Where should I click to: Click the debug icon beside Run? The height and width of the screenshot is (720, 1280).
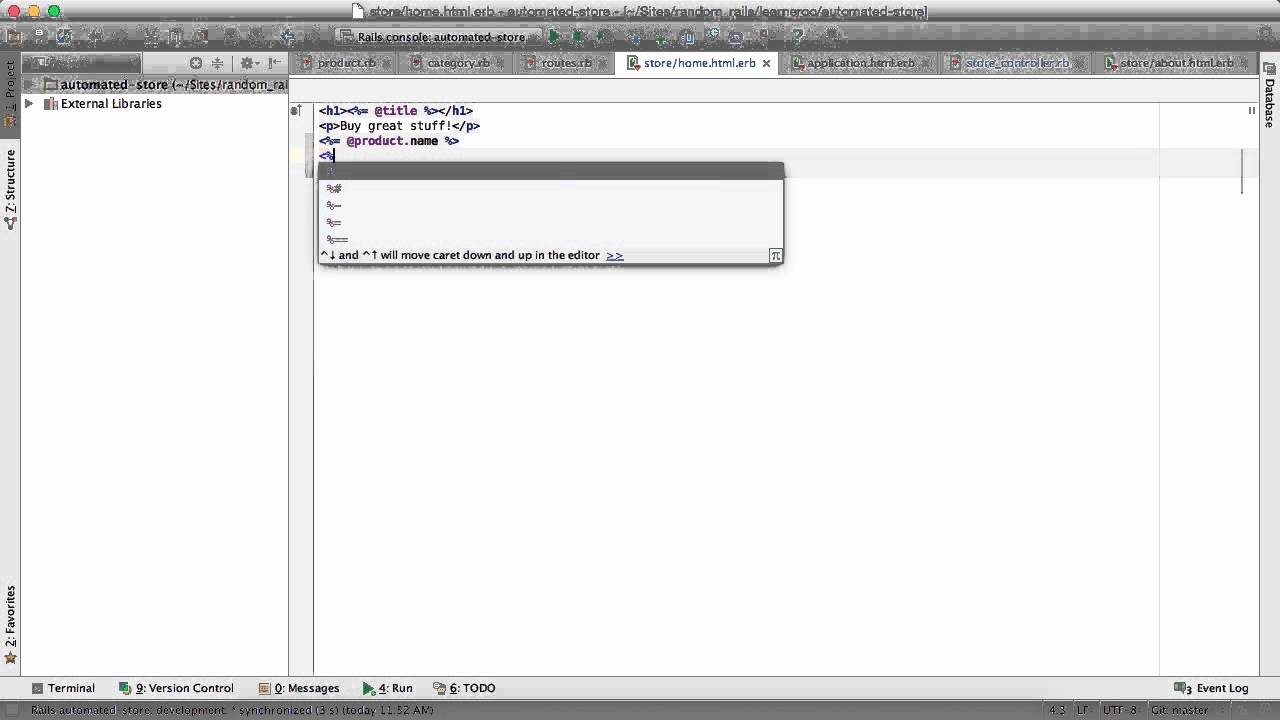coord(577,36)
